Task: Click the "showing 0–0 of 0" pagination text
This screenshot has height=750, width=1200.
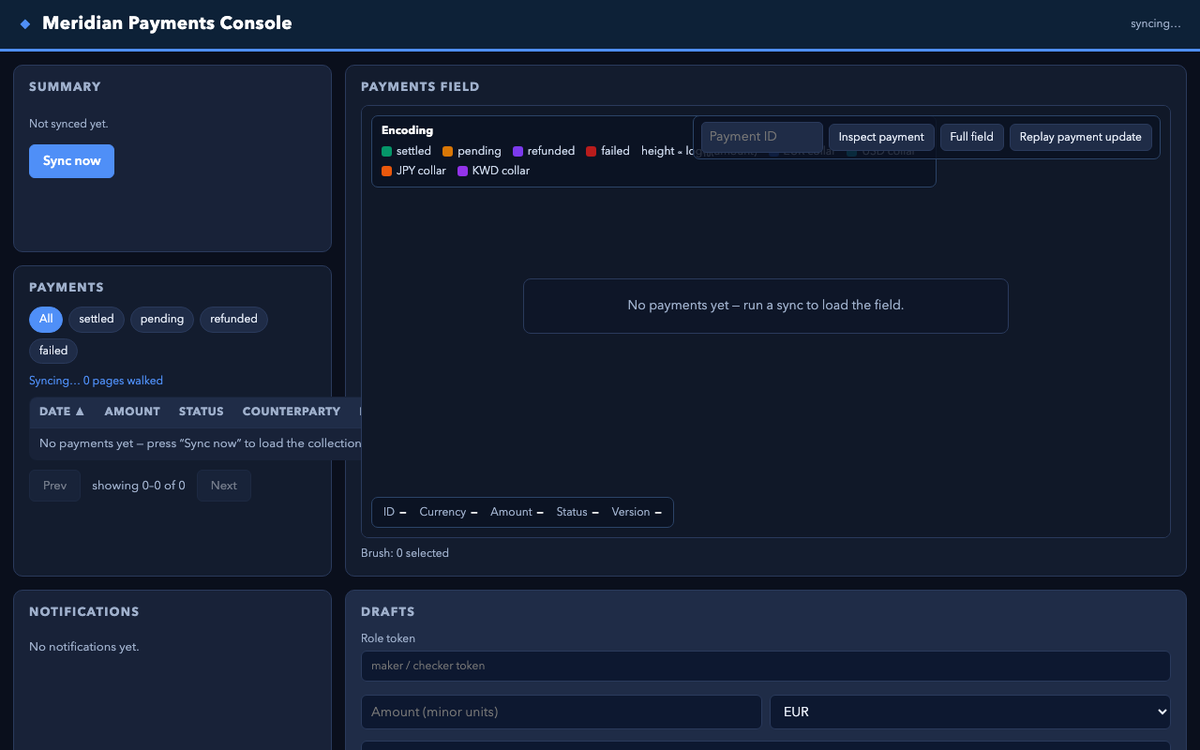Action: click(x=139, y=486)
